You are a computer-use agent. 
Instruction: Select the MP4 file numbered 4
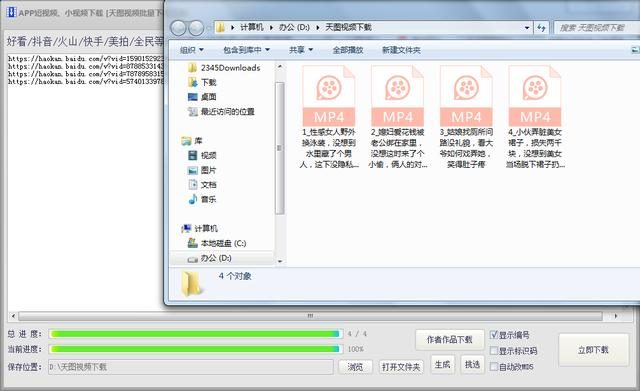[535, 96]
